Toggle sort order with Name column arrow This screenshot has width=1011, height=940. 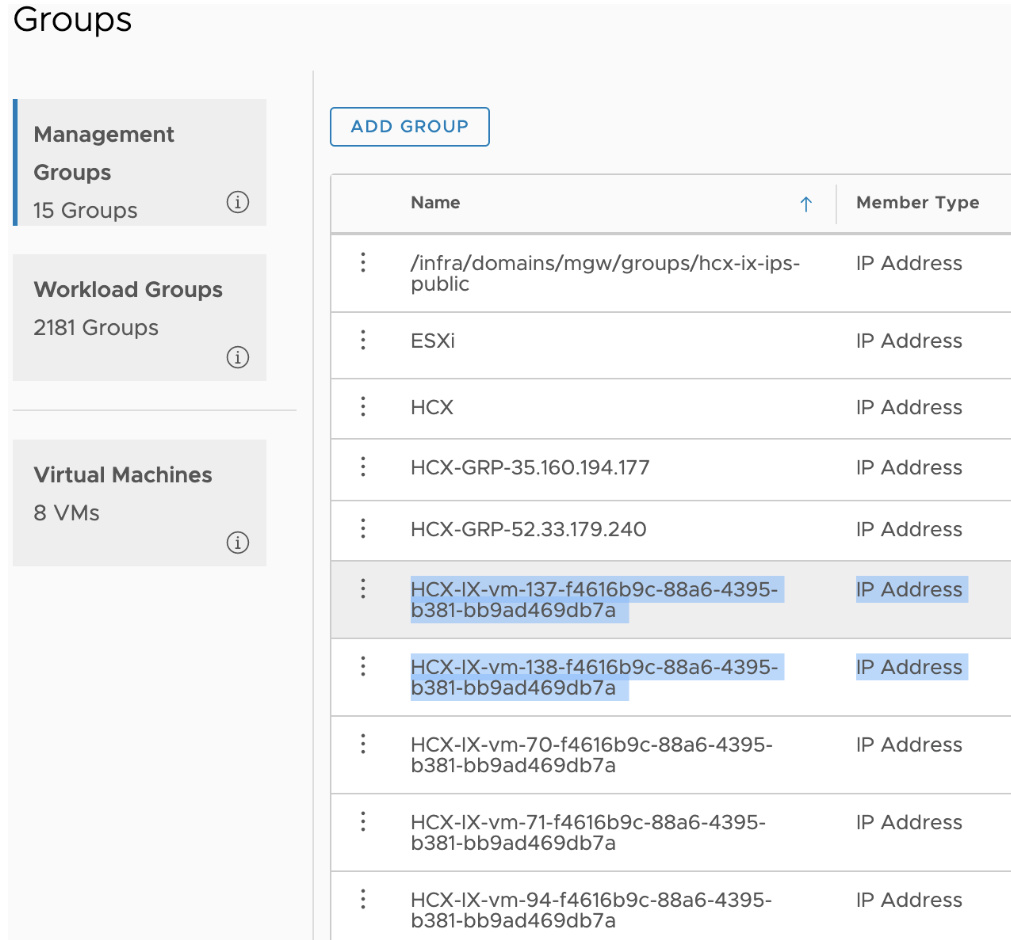point(806,204)
